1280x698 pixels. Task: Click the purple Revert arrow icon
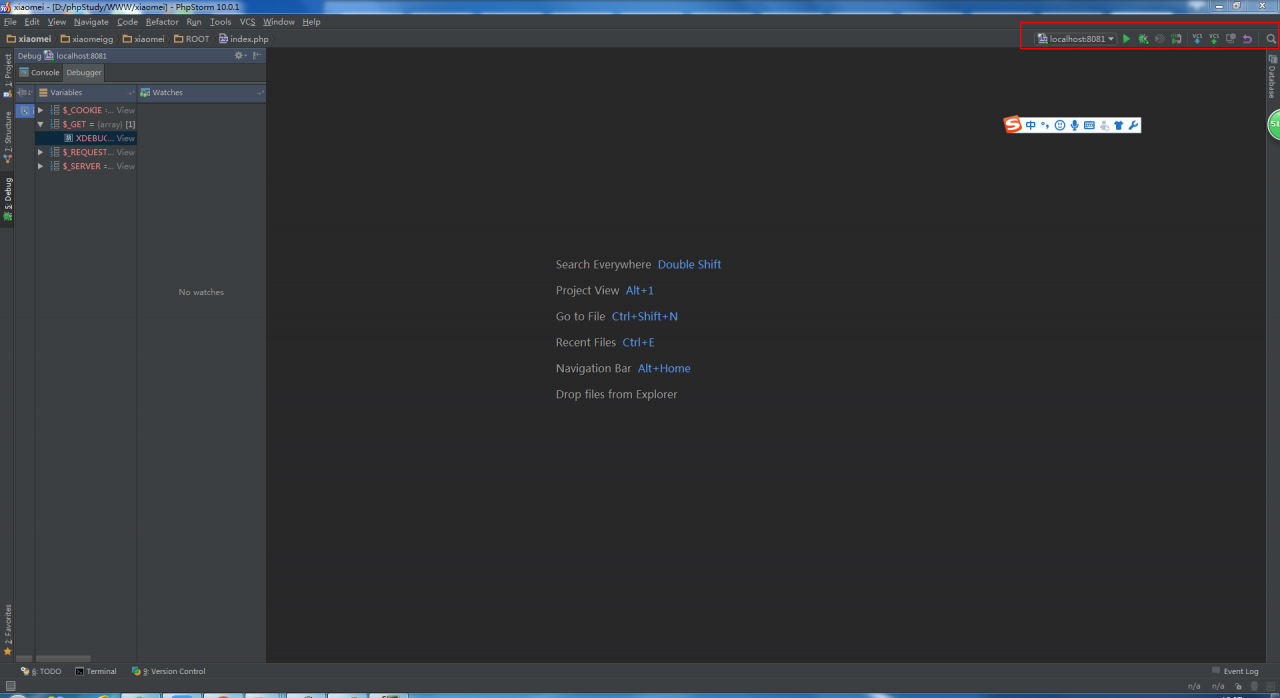tap(1247, 39)
